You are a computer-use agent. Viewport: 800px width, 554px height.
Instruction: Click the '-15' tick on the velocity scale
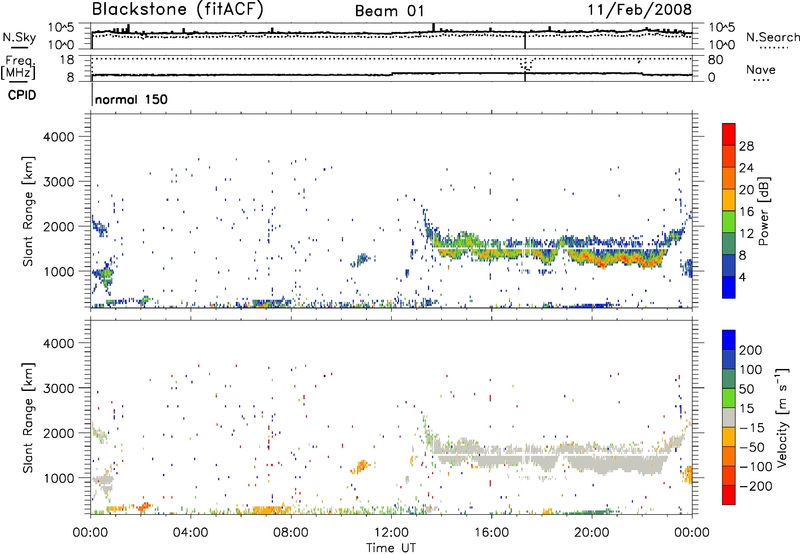752,428
